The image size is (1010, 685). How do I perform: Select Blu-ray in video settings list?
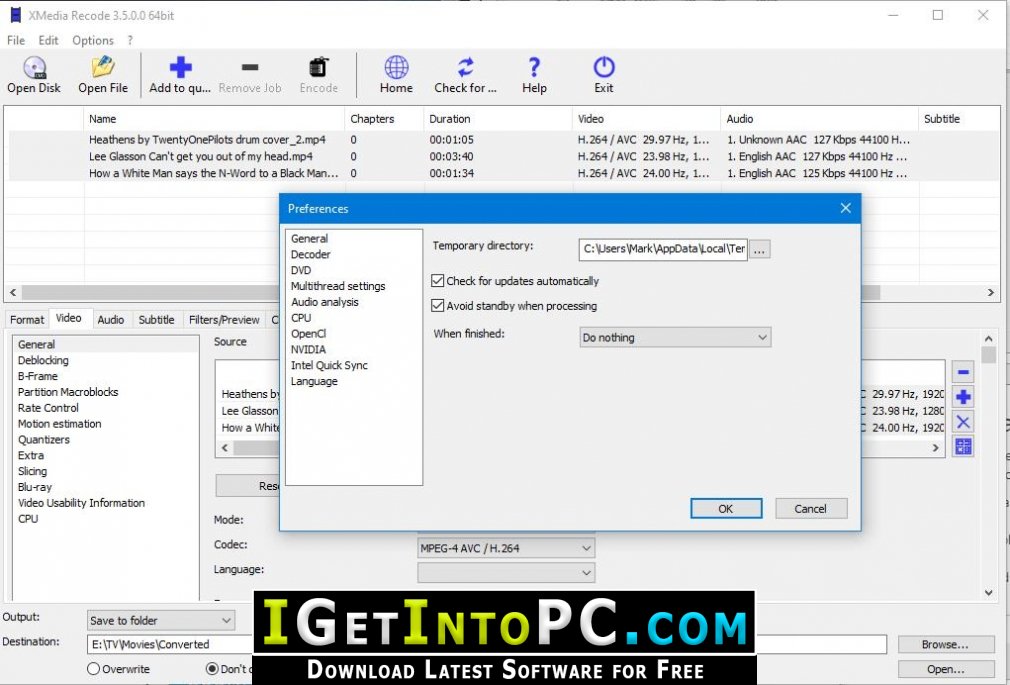coord(35,487)
